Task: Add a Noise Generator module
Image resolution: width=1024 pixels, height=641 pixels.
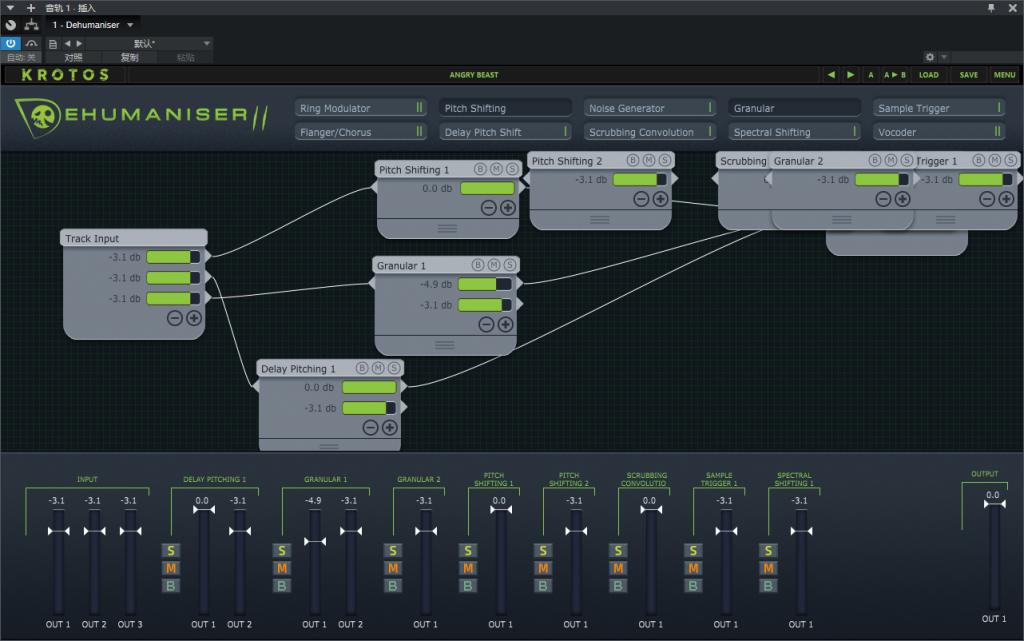Action: [650, 108]
